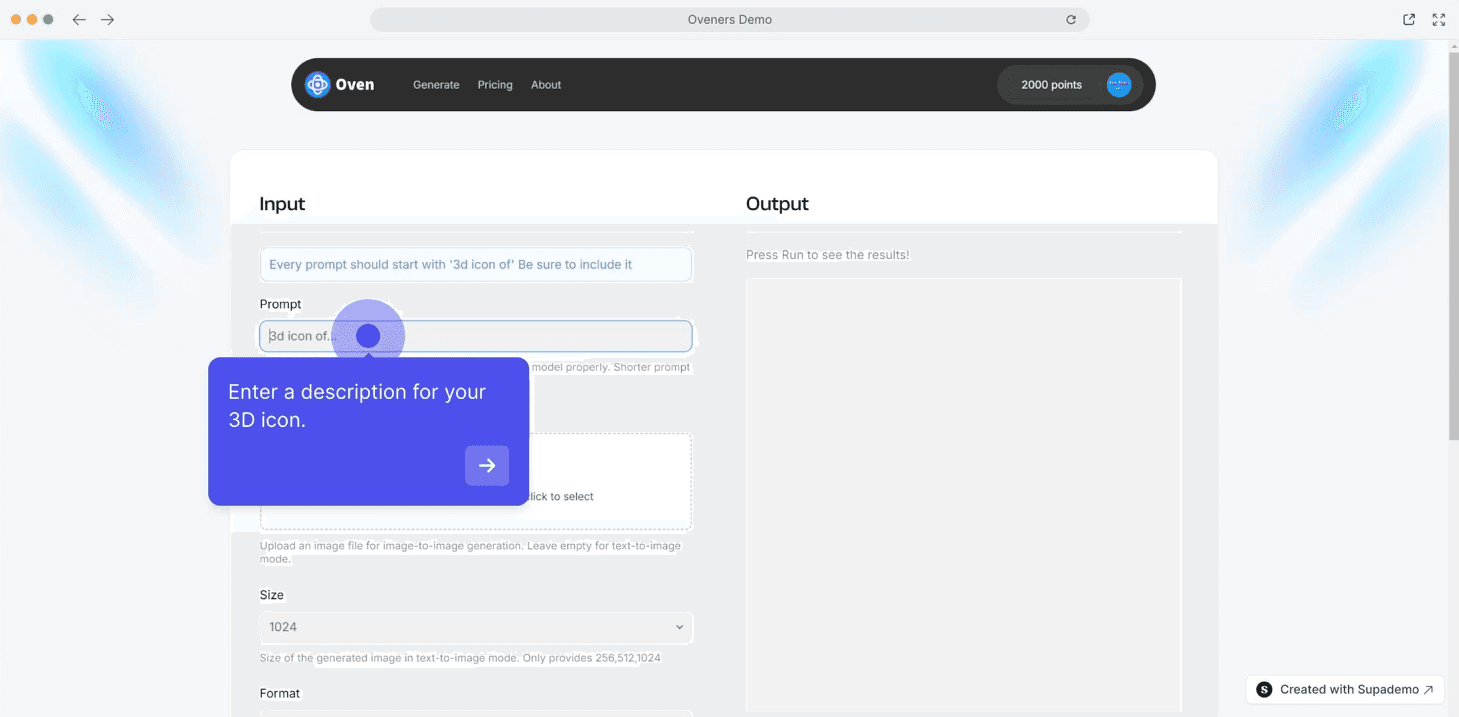The height and width of the screenshot is (717, 1459).
Task: Go back with the browser back arrow
Action: 79,20
